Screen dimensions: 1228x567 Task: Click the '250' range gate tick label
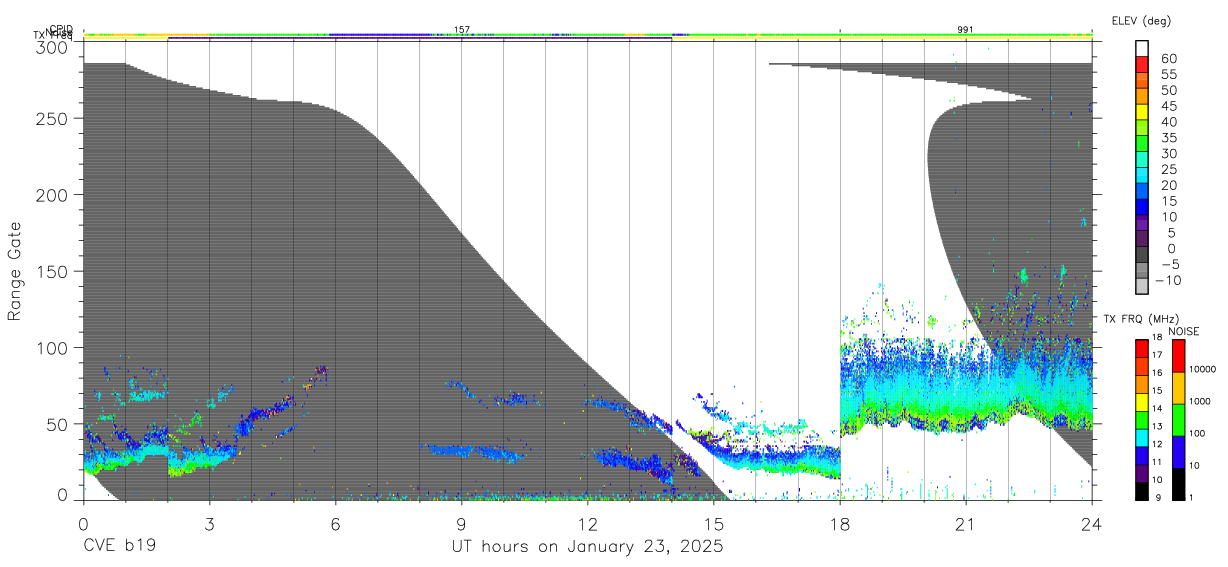[52, 118]
